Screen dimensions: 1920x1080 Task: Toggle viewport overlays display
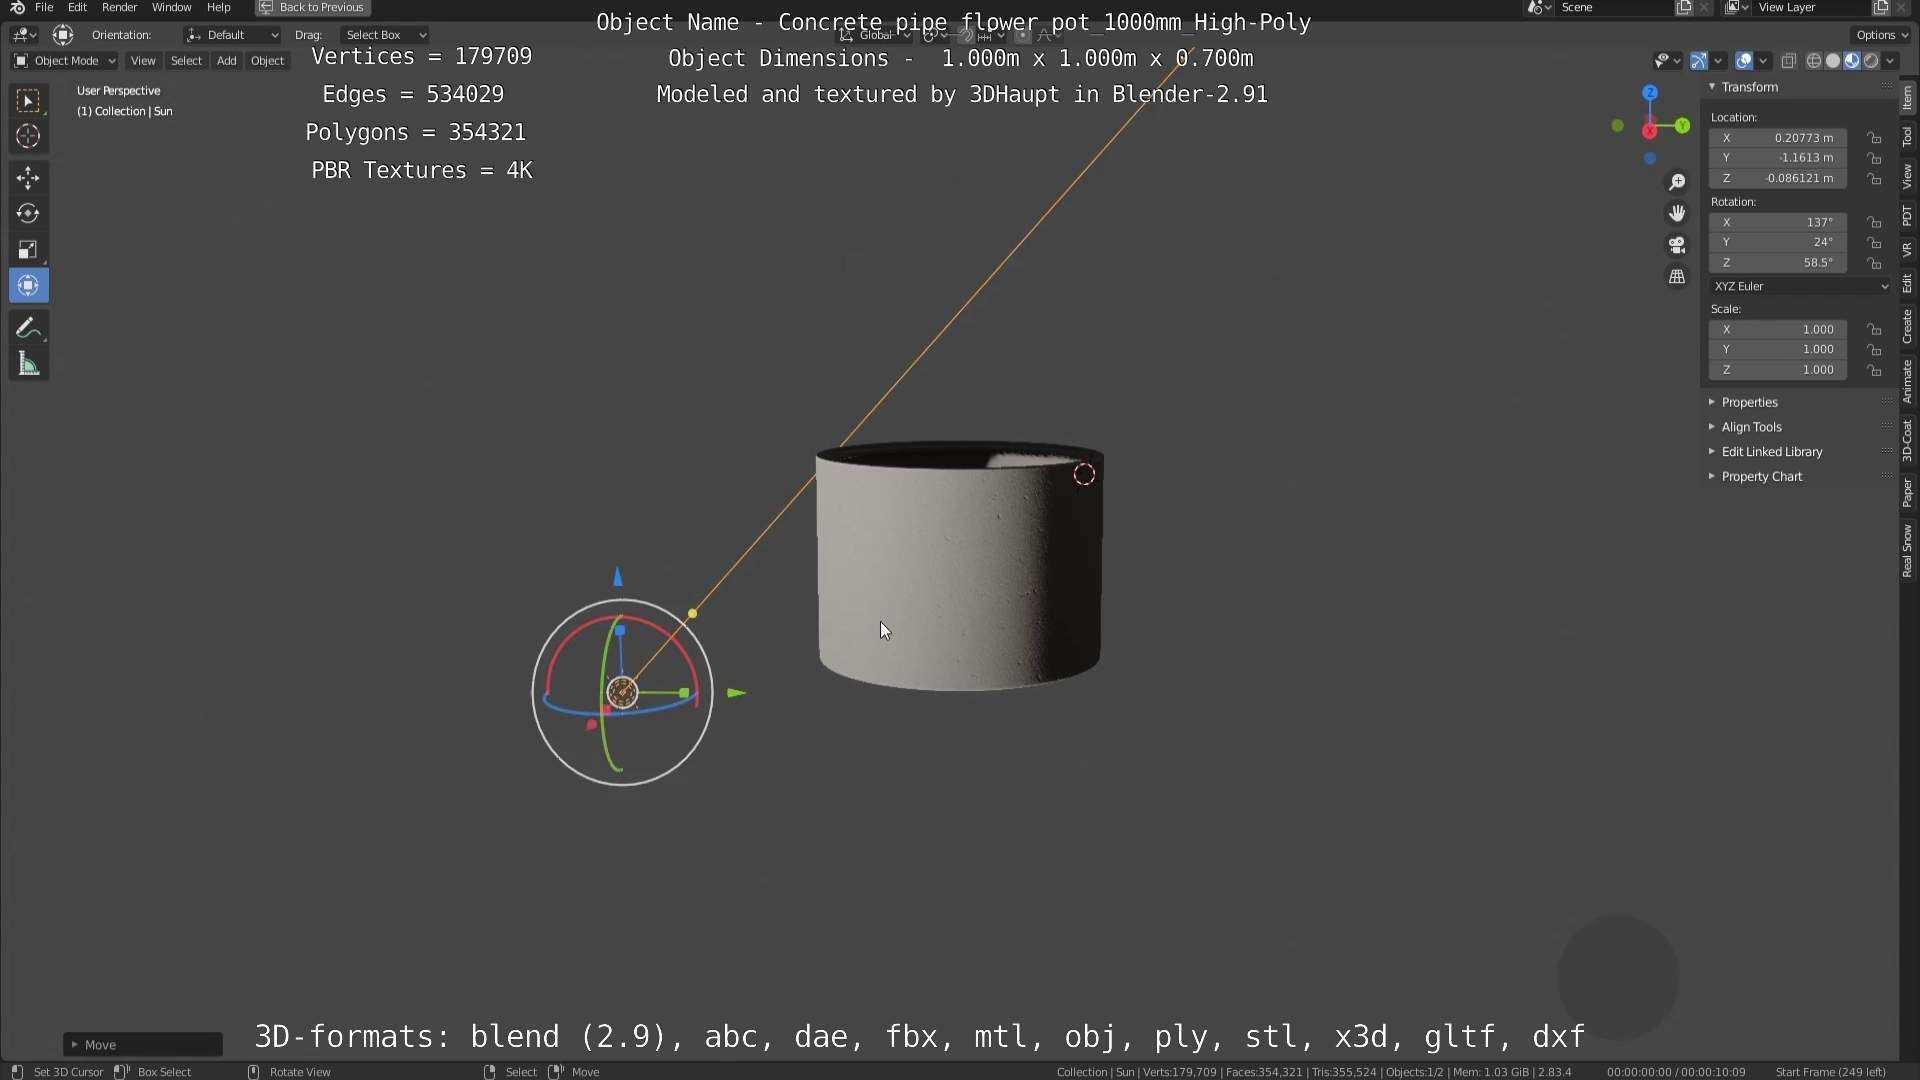(x=1744, y=61)
